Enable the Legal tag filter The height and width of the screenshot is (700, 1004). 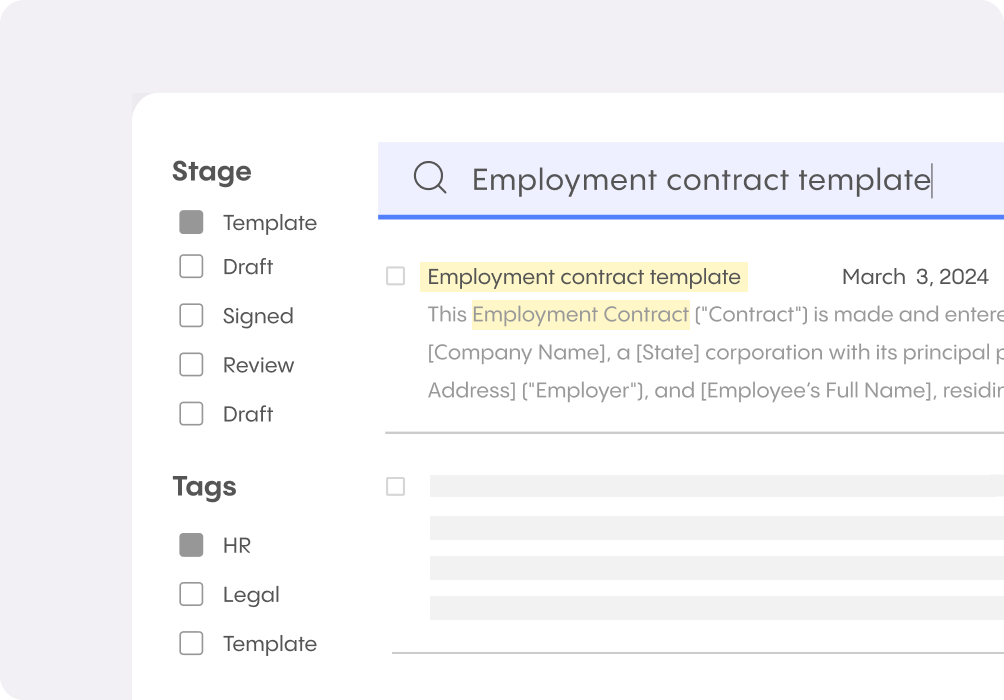[191, 594]
